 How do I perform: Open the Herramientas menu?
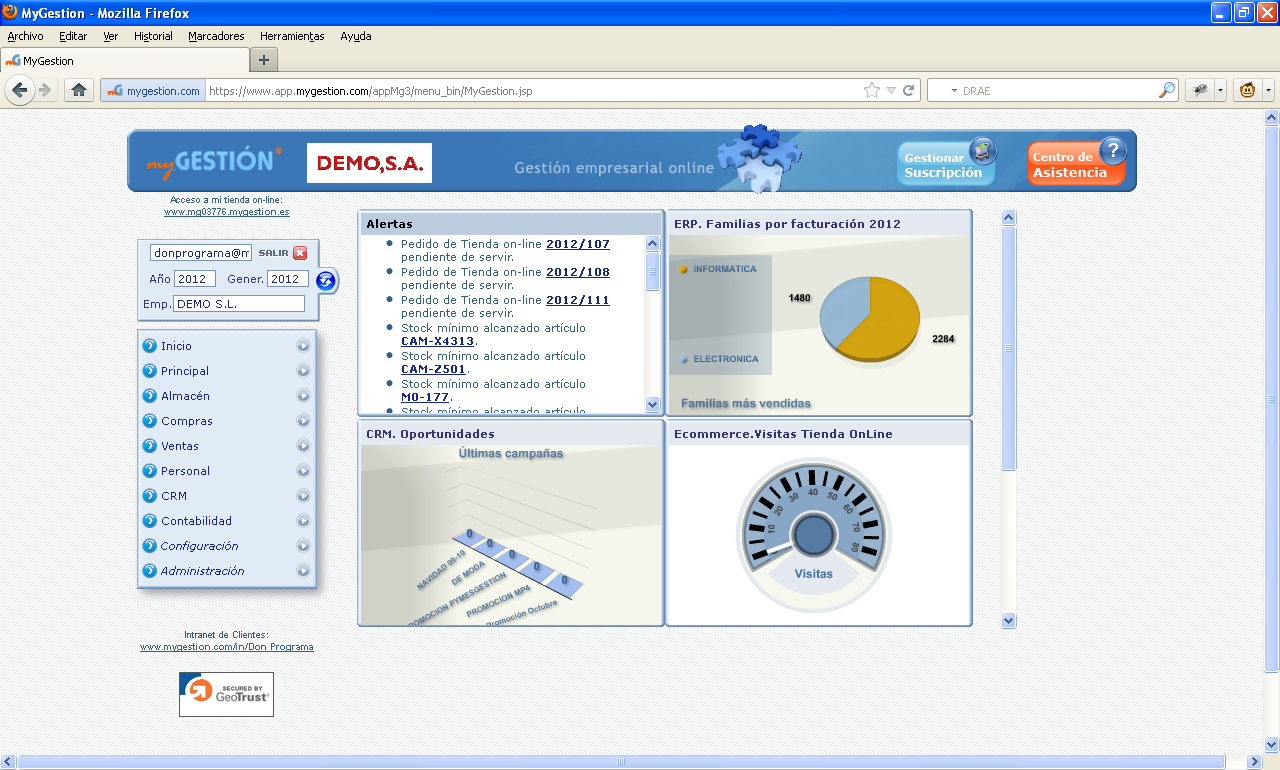pos(292,36)
